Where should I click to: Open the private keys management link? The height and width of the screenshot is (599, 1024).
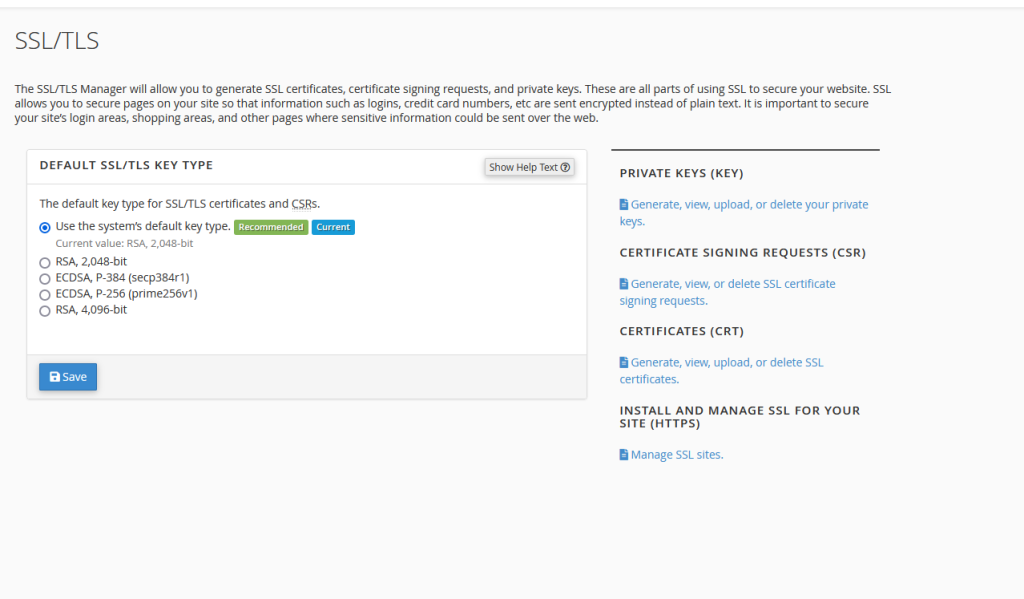click(748, 205)
